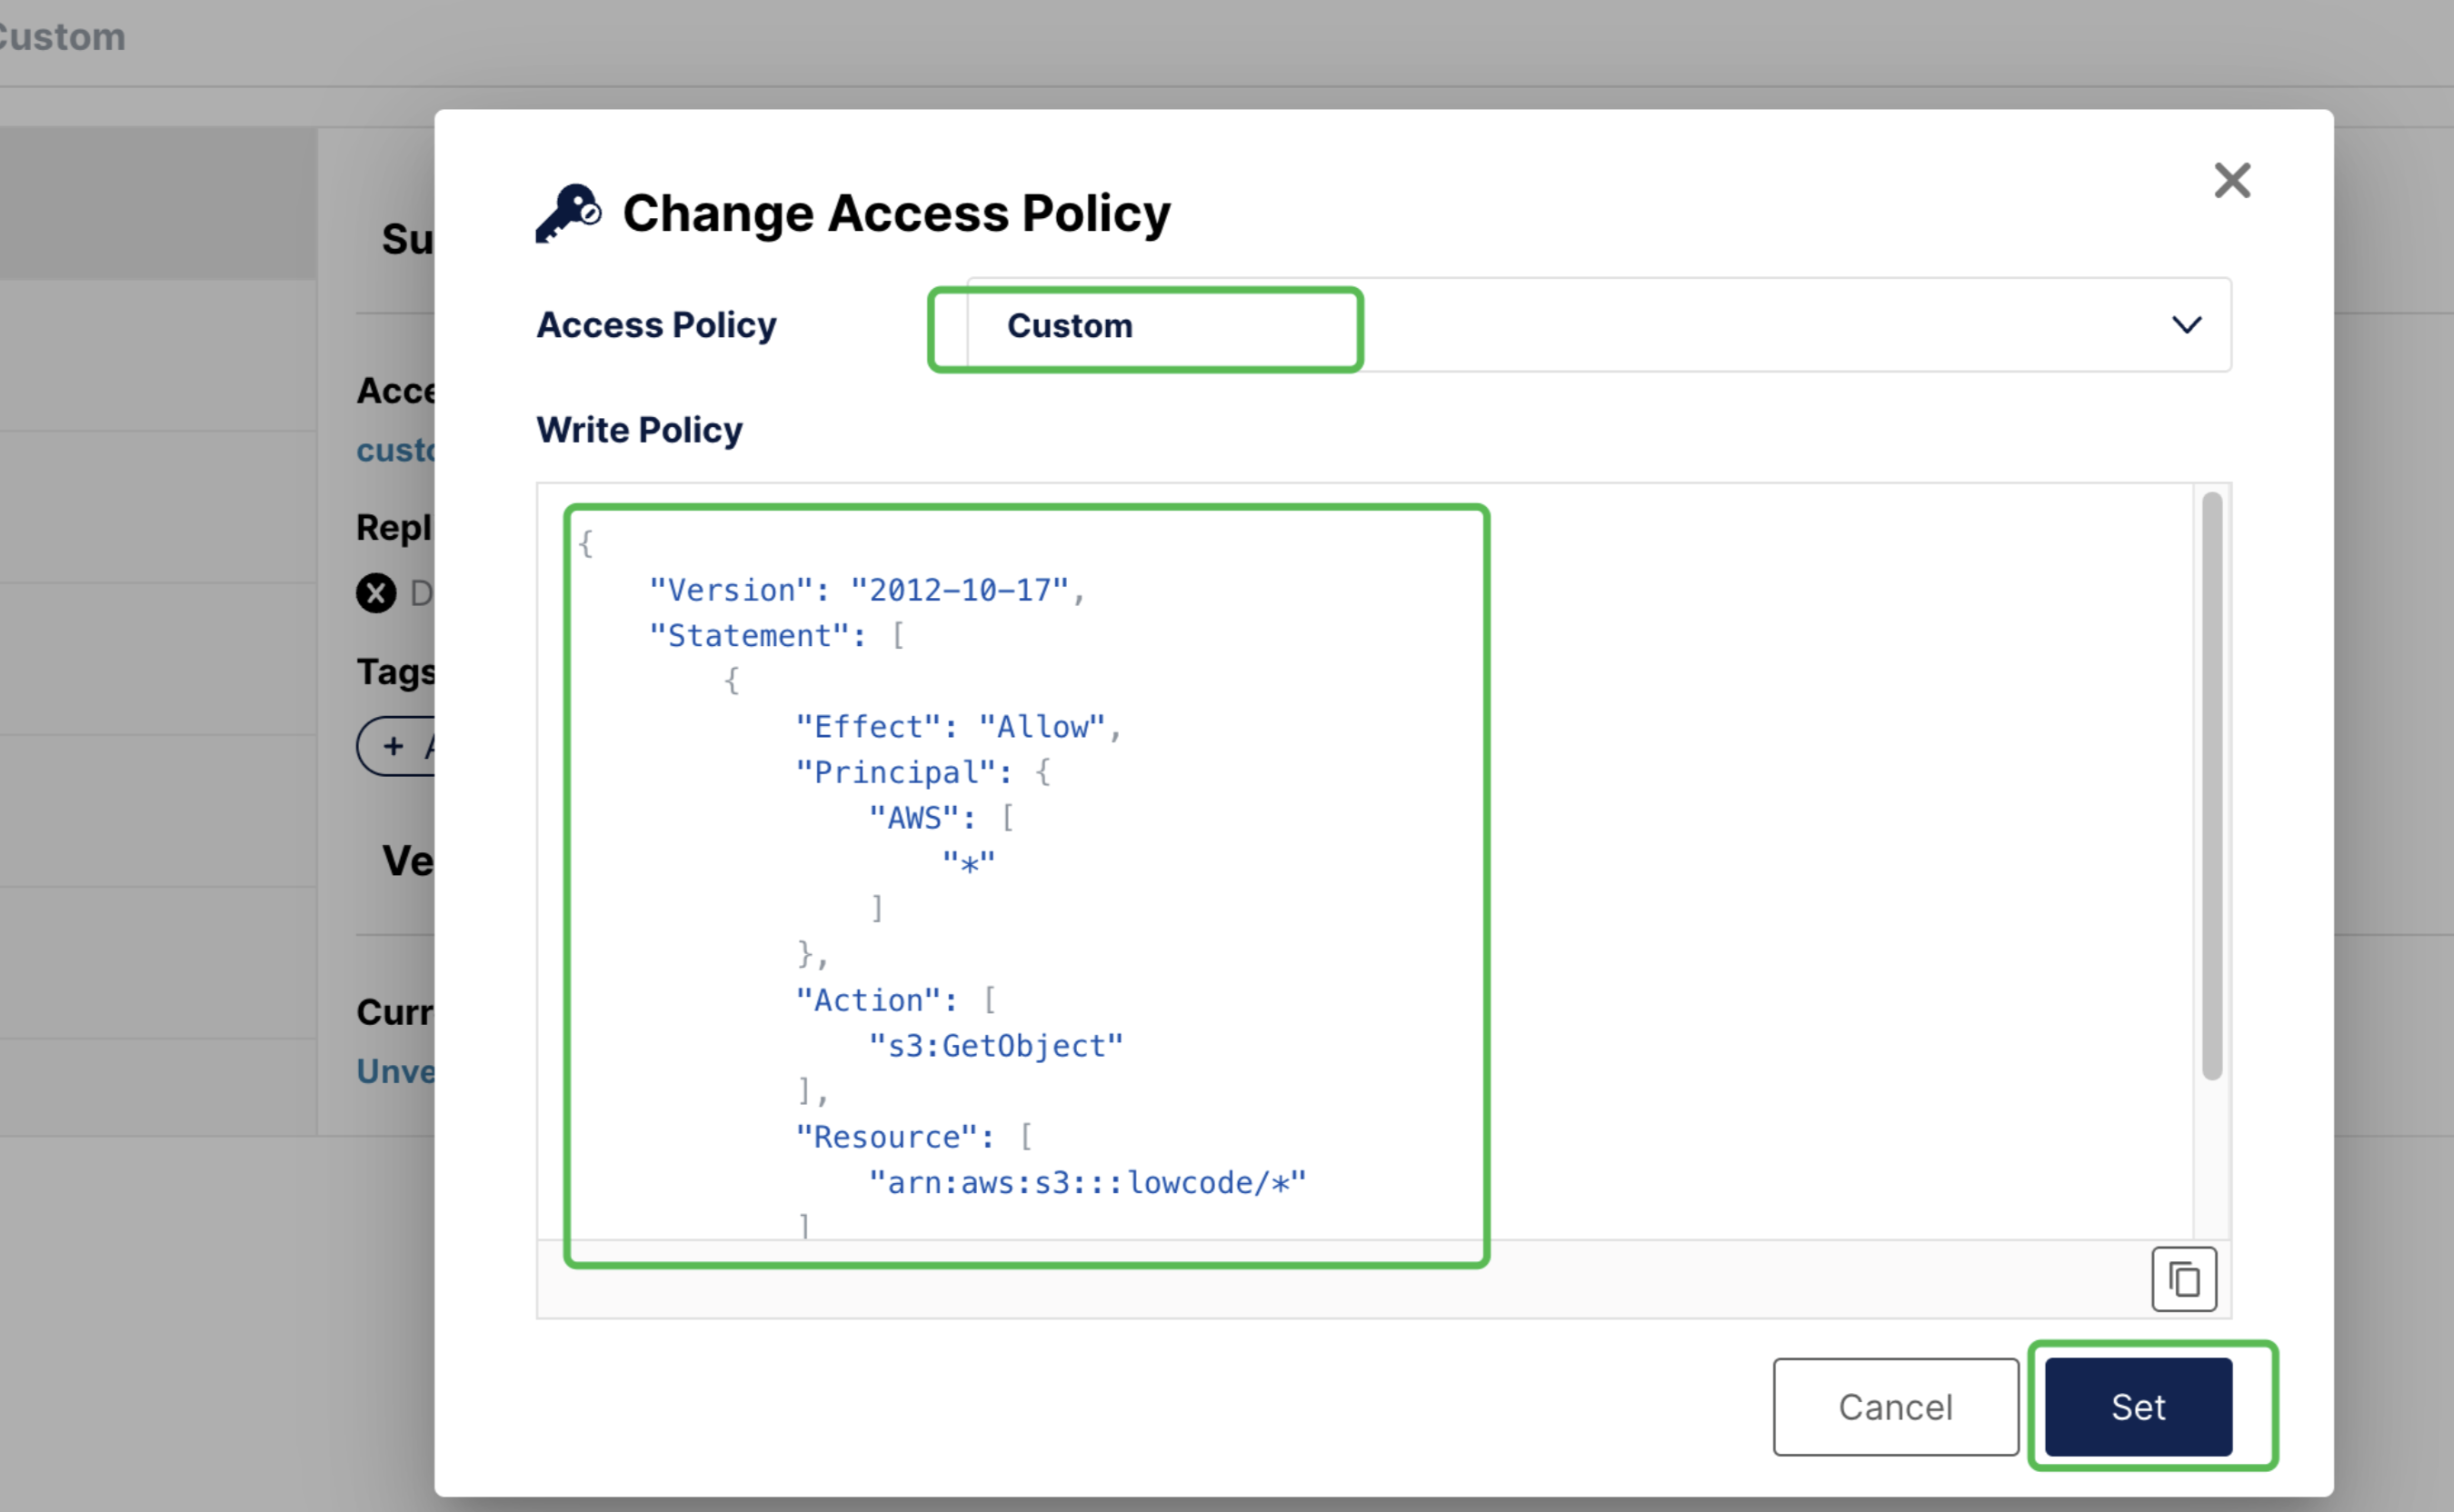Click the copy-to-clipboard icon below the policy editor

click(2184, 1279)
